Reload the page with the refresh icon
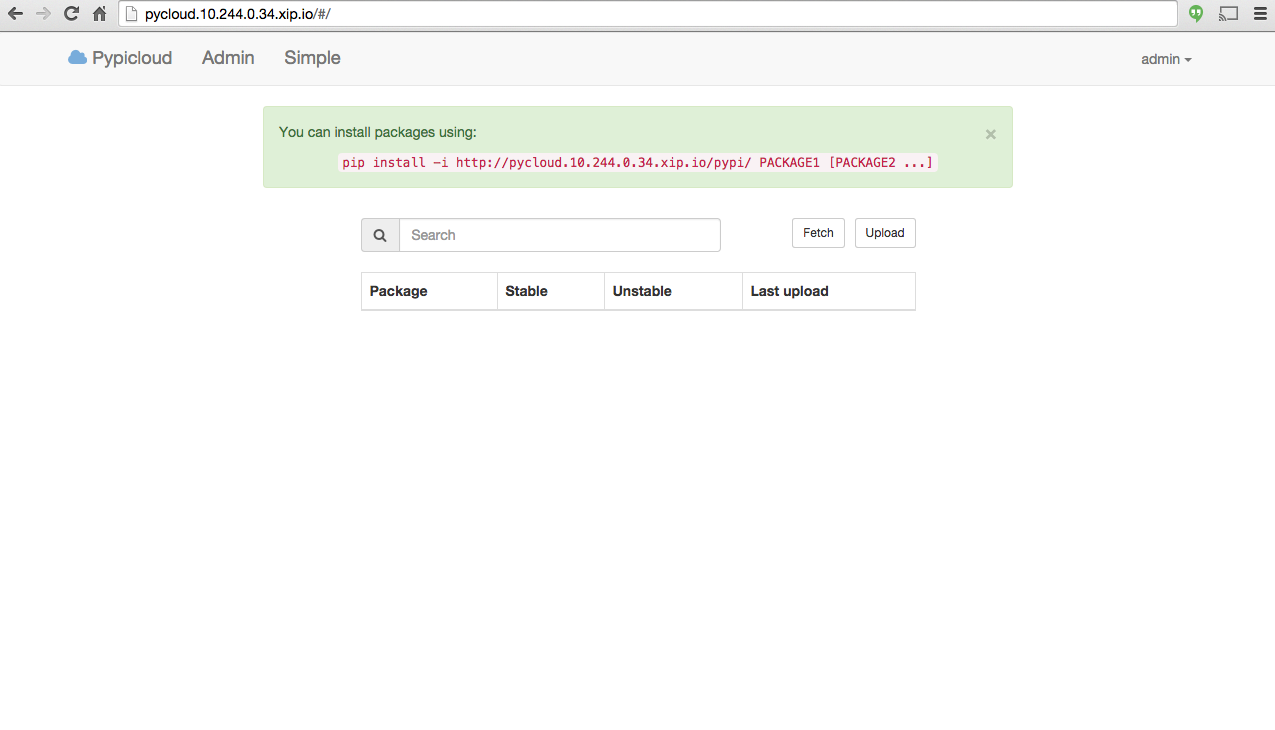1275x730 pixels. [71, 14]
